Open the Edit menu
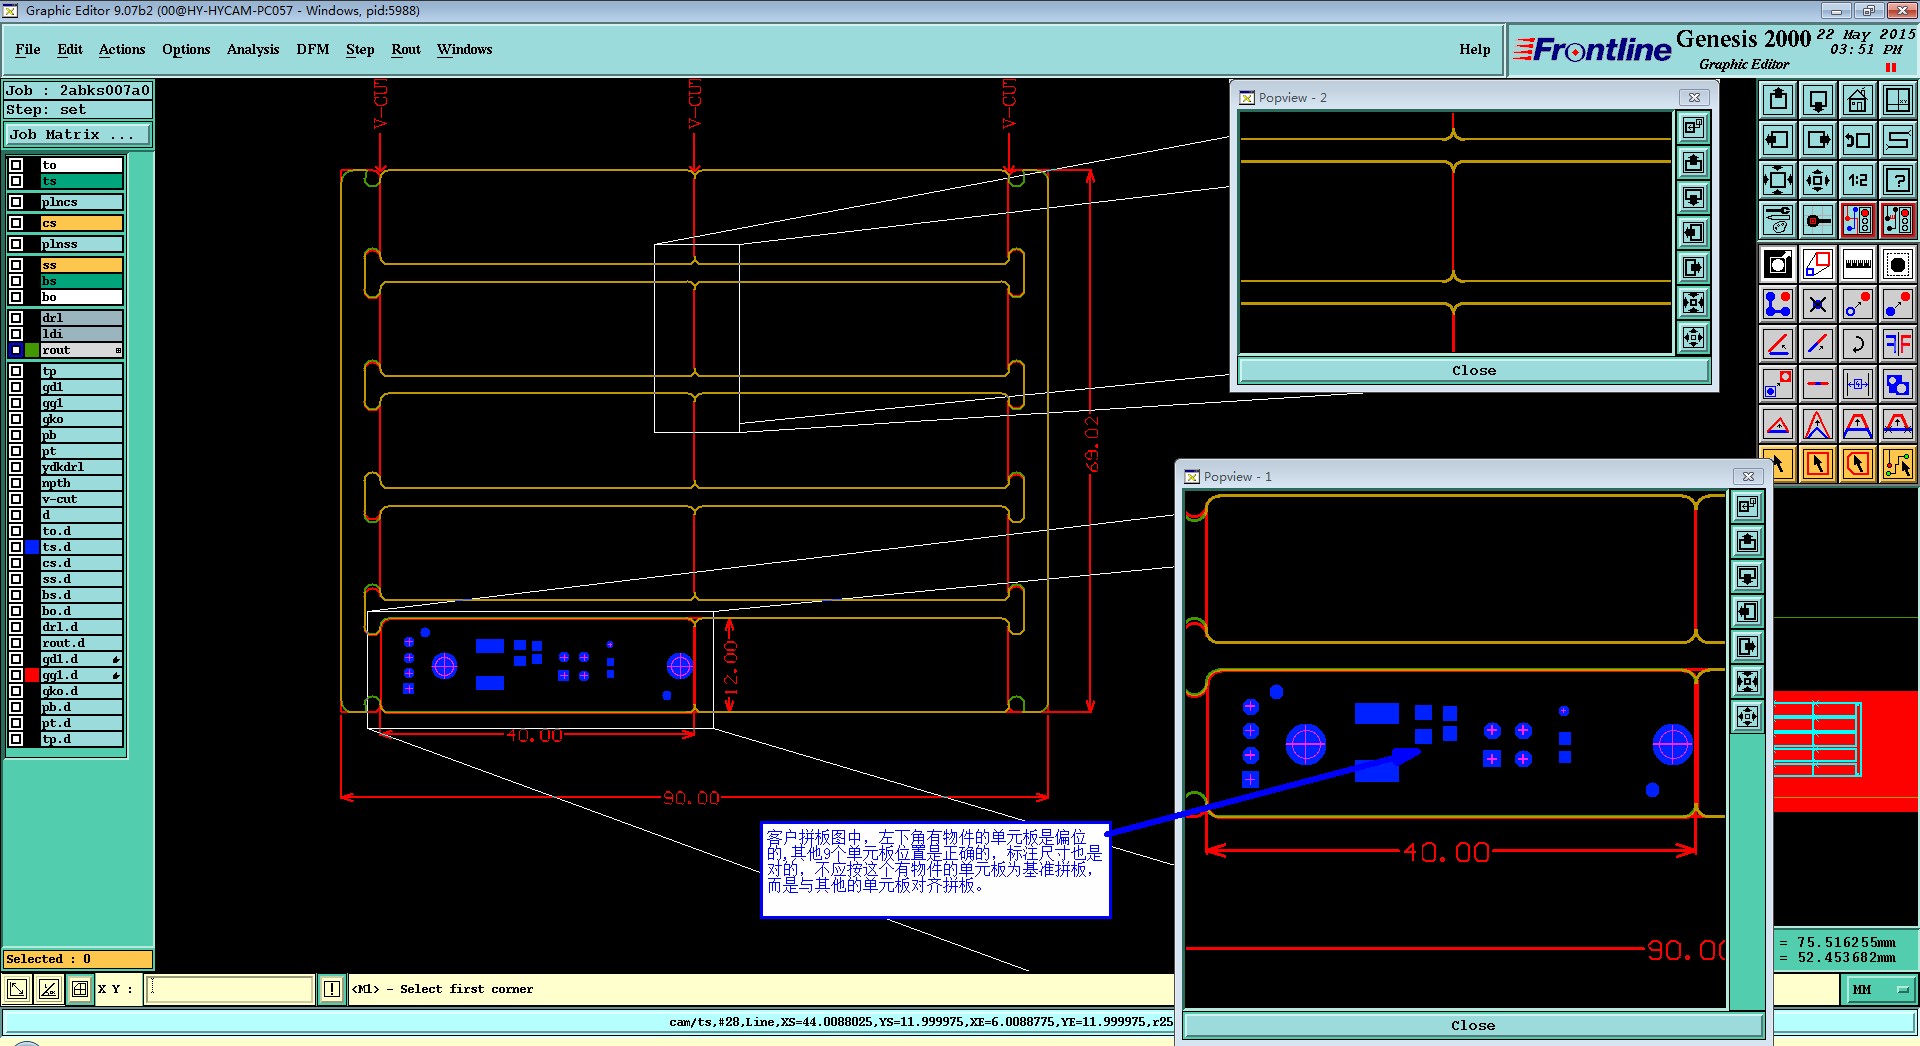 (70, 49)
